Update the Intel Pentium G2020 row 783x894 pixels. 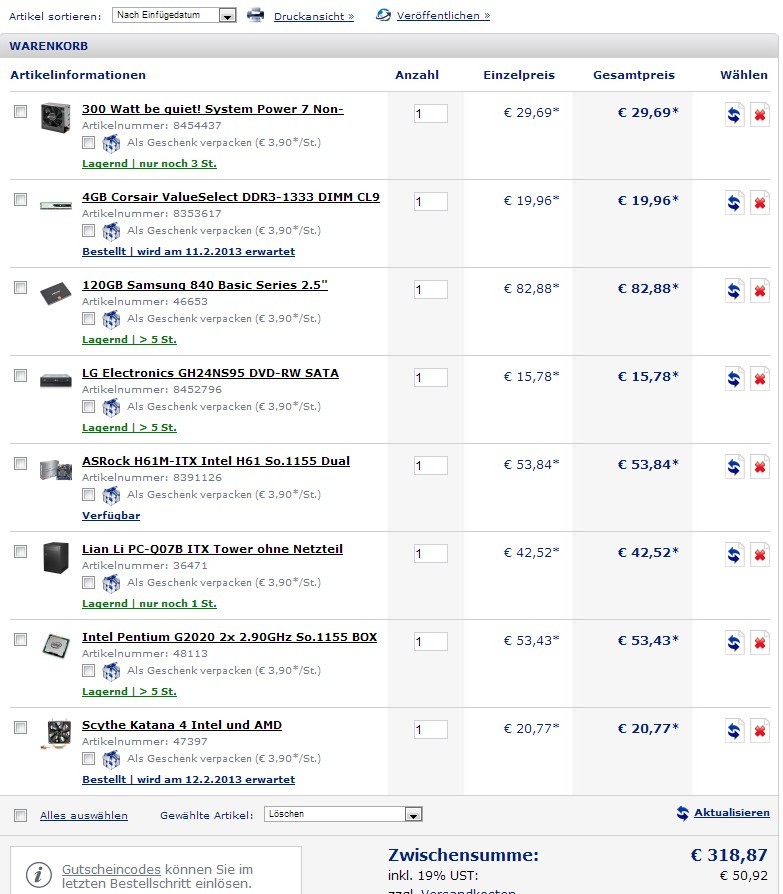point(735,643)
